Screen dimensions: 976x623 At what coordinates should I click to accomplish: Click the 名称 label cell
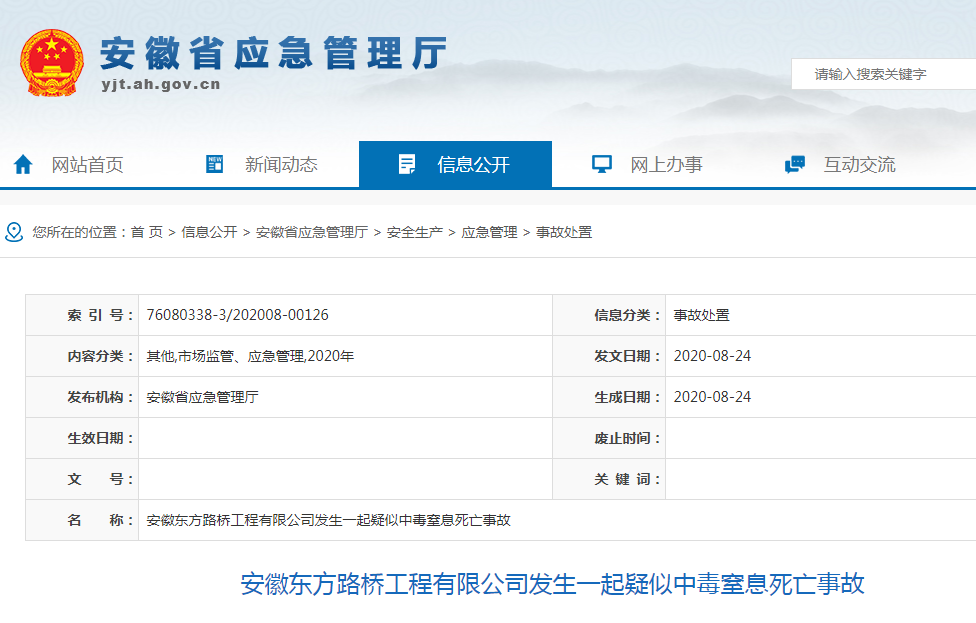tap(82, 520)
